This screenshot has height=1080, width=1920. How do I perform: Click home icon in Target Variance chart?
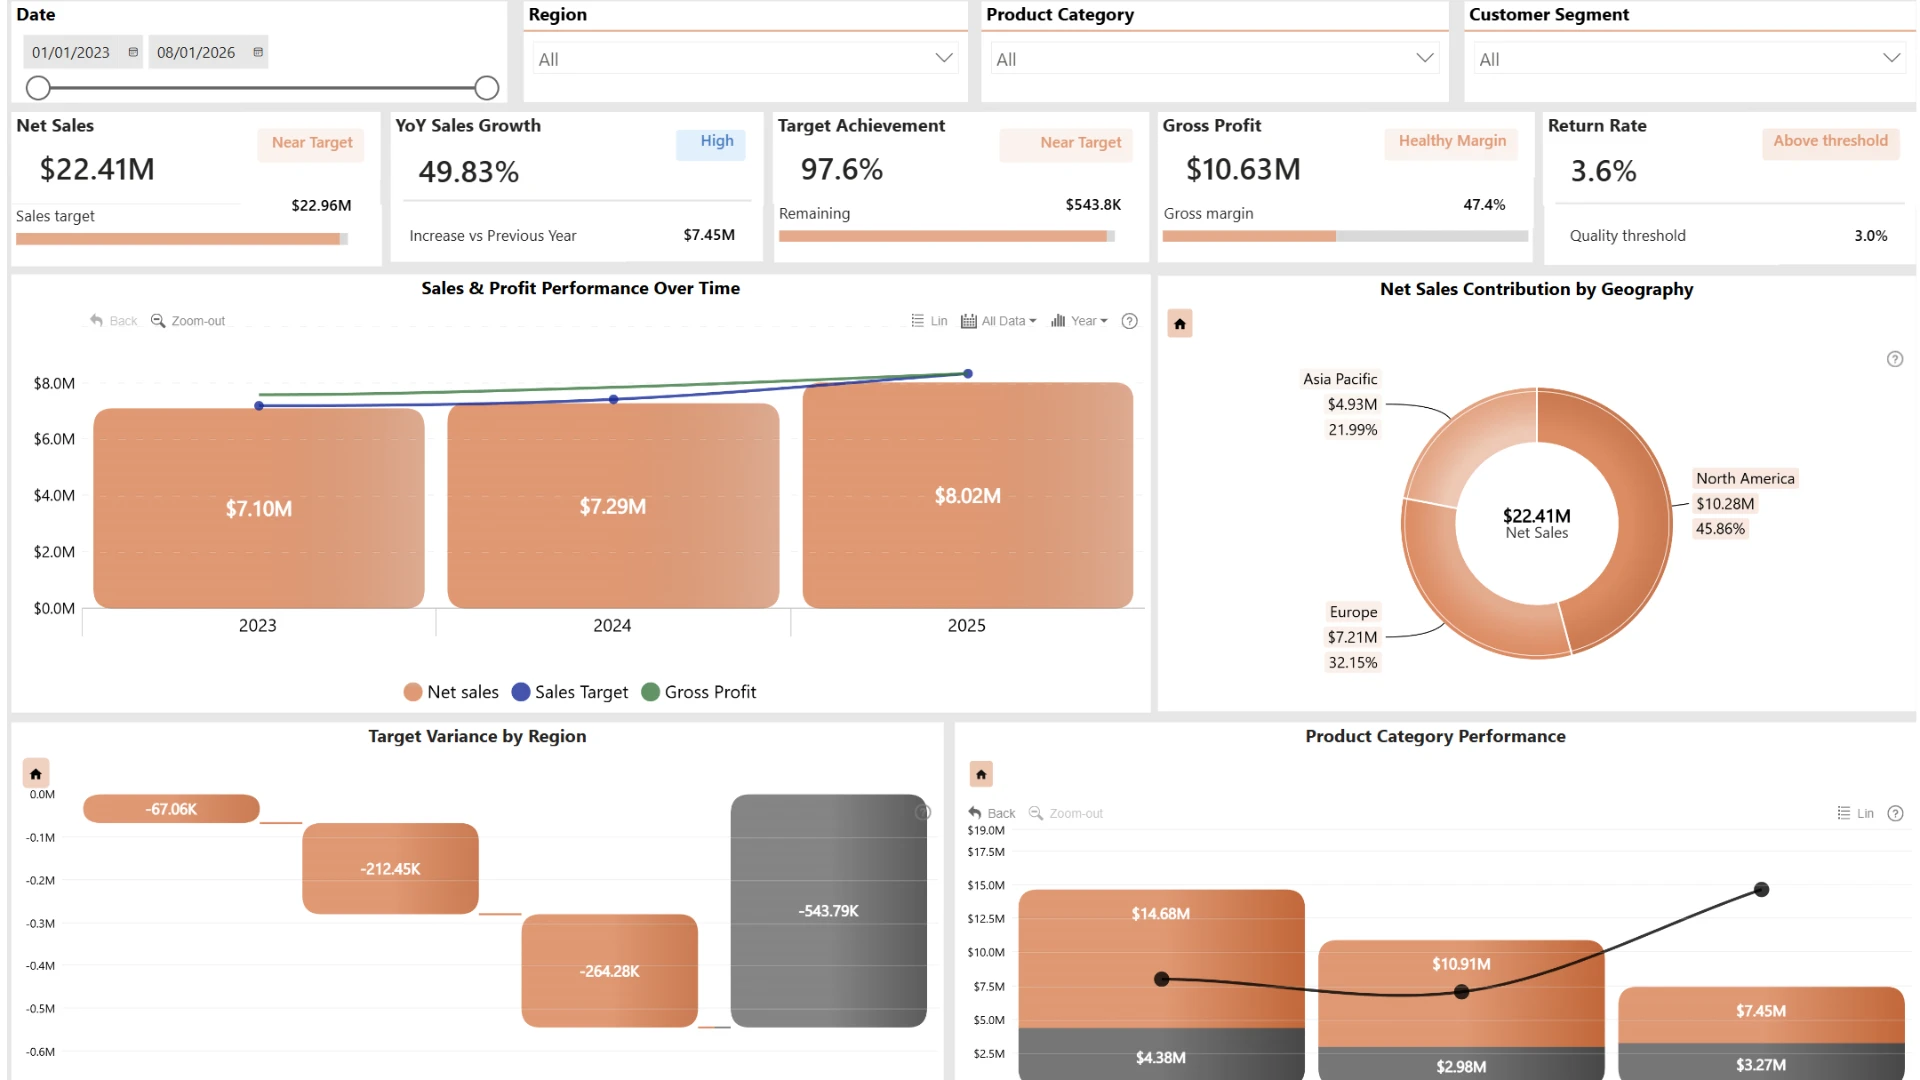pyautogui.click(x=36, y=774)
